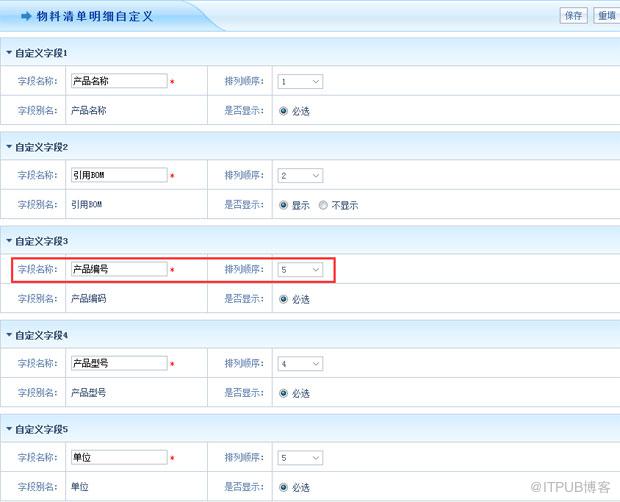Screen dimensions: 620x502
Task: Collapse the 自定义字段2 section
Action: [x=9, y=146]
